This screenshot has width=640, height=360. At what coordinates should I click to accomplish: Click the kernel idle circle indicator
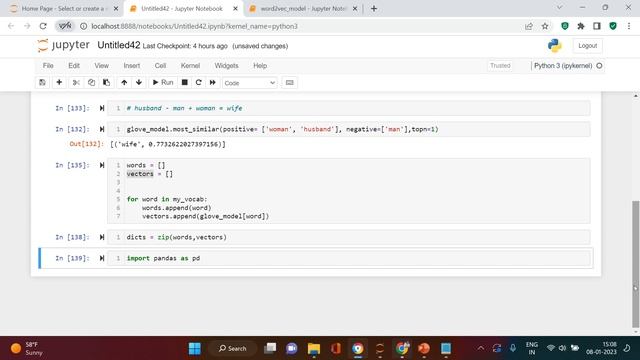point(599,66)
